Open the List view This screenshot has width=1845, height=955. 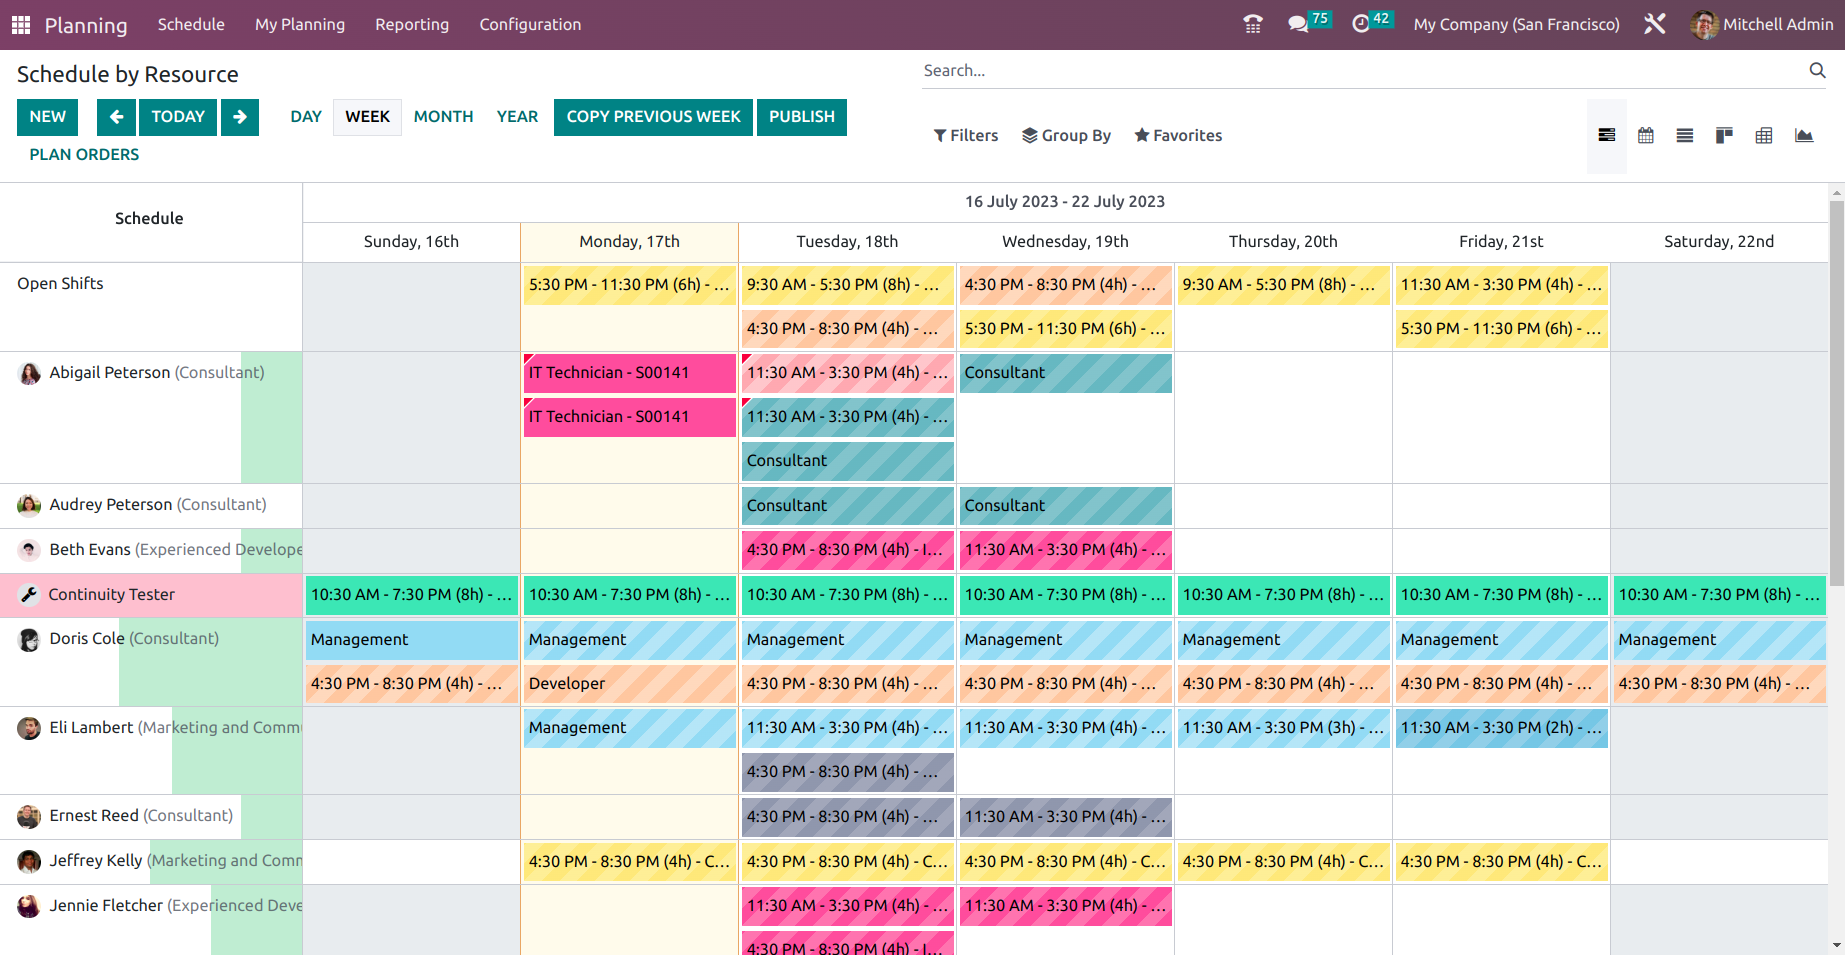coord(1684,135)
